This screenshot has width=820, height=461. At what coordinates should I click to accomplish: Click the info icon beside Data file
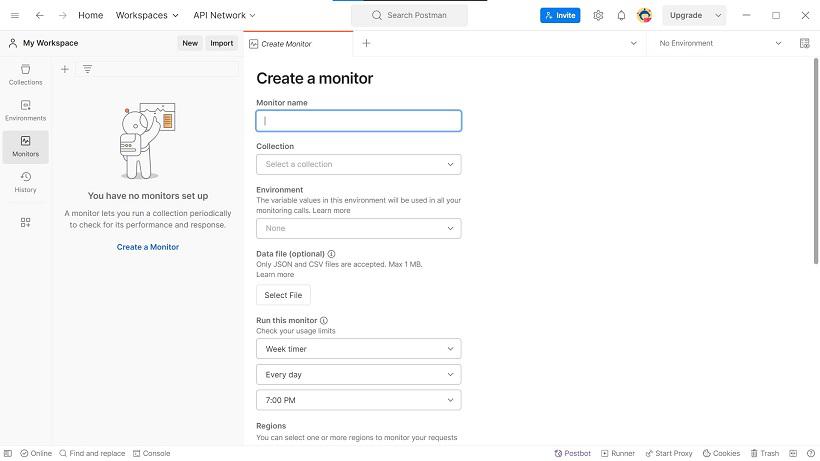pyautogui.click(x=331, y=254)
